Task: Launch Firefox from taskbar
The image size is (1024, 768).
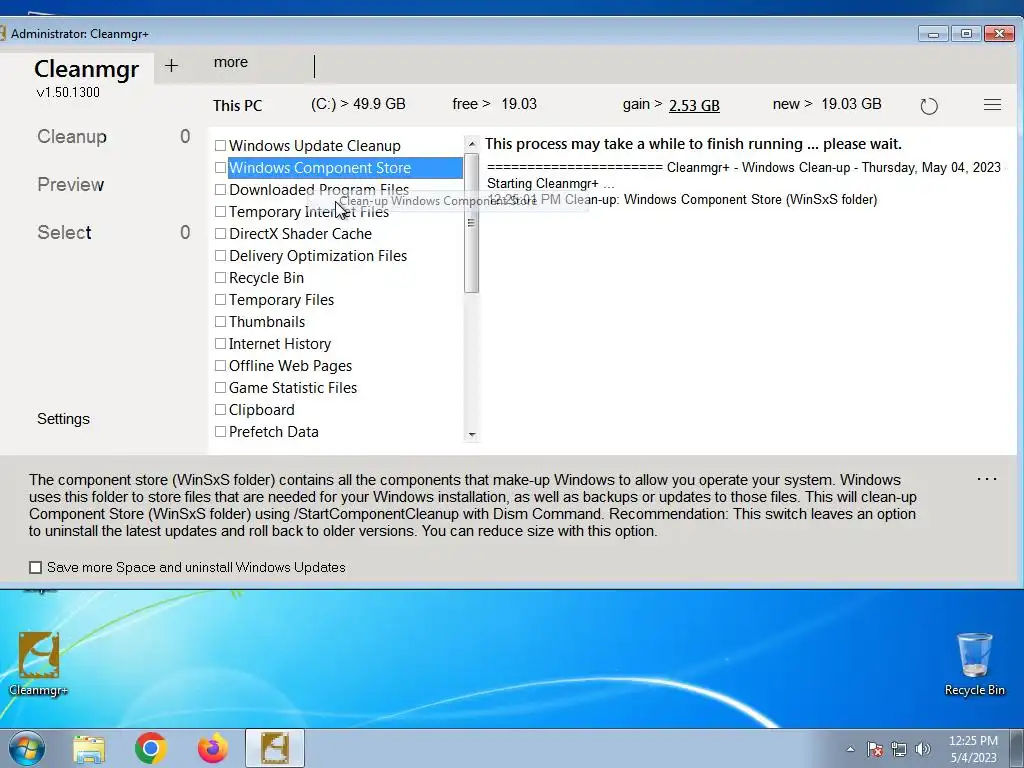Action: pos(213,748)
